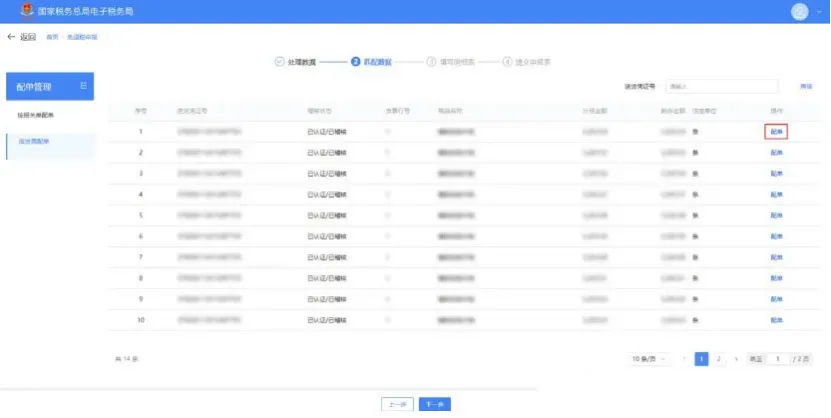Click 配单 in row 1
The height and width of the screenshot is (418, 831).
click(776, 131)
